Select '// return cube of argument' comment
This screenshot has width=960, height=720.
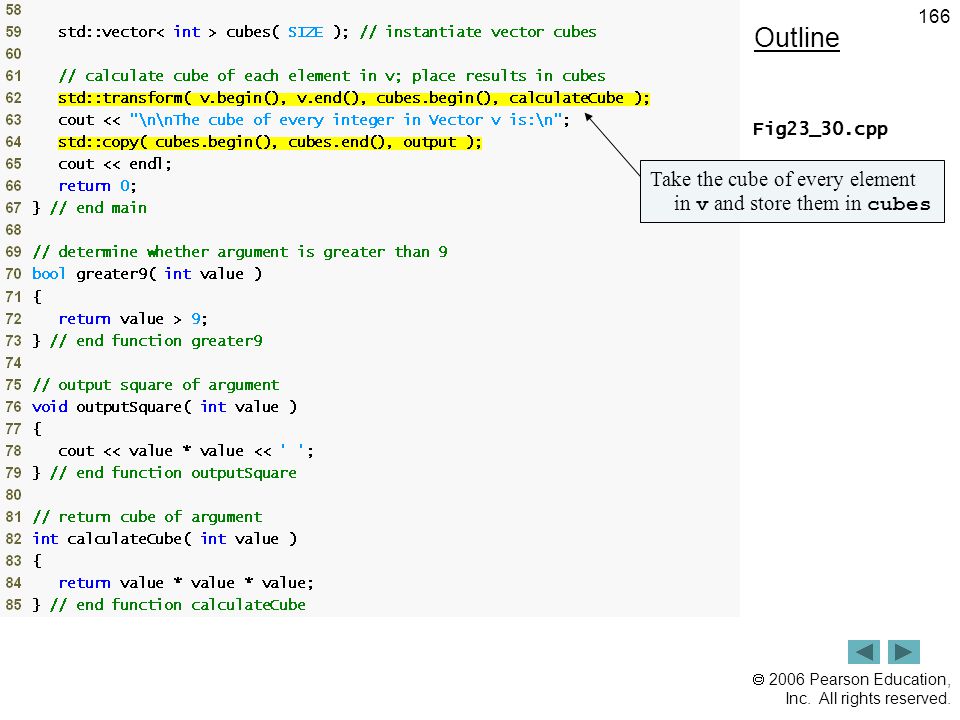[x=148, y=517]
